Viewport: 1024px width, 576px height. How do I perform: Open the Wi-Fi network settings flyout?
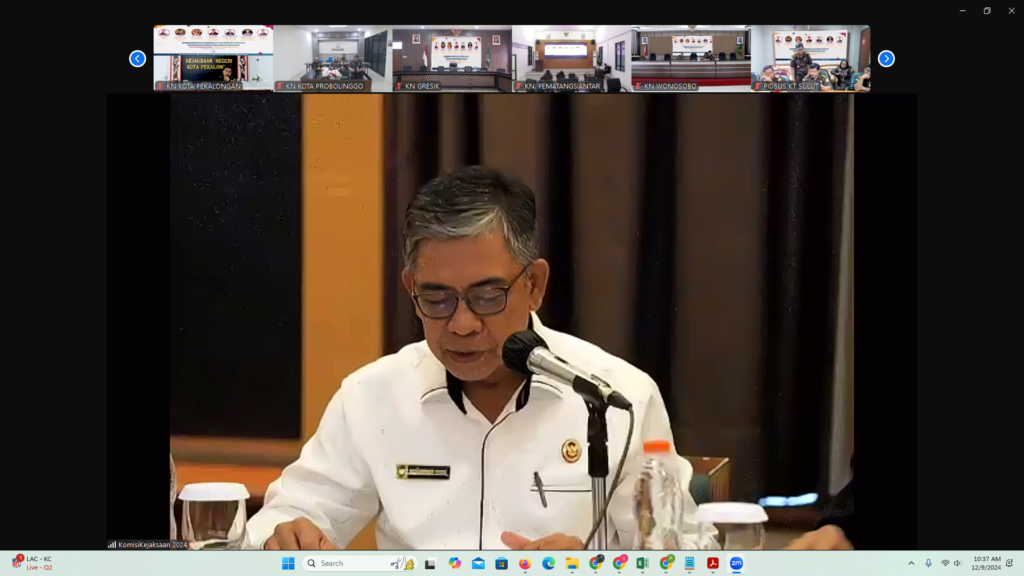(x=945, y=563)
